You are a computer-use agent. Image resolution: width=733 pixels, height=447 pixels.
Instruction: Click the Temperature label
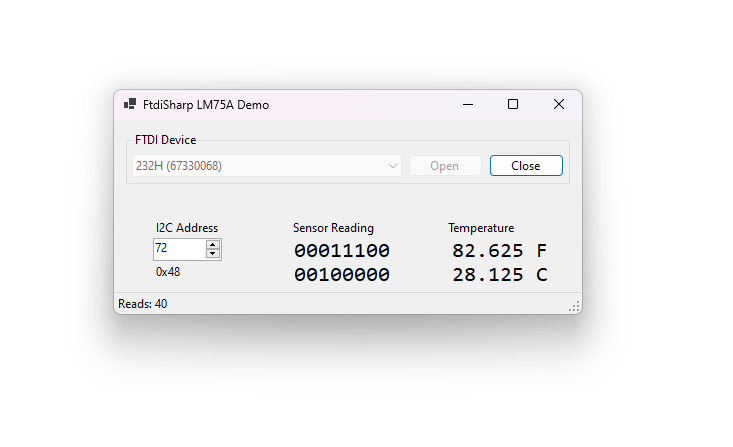(481, 228)
